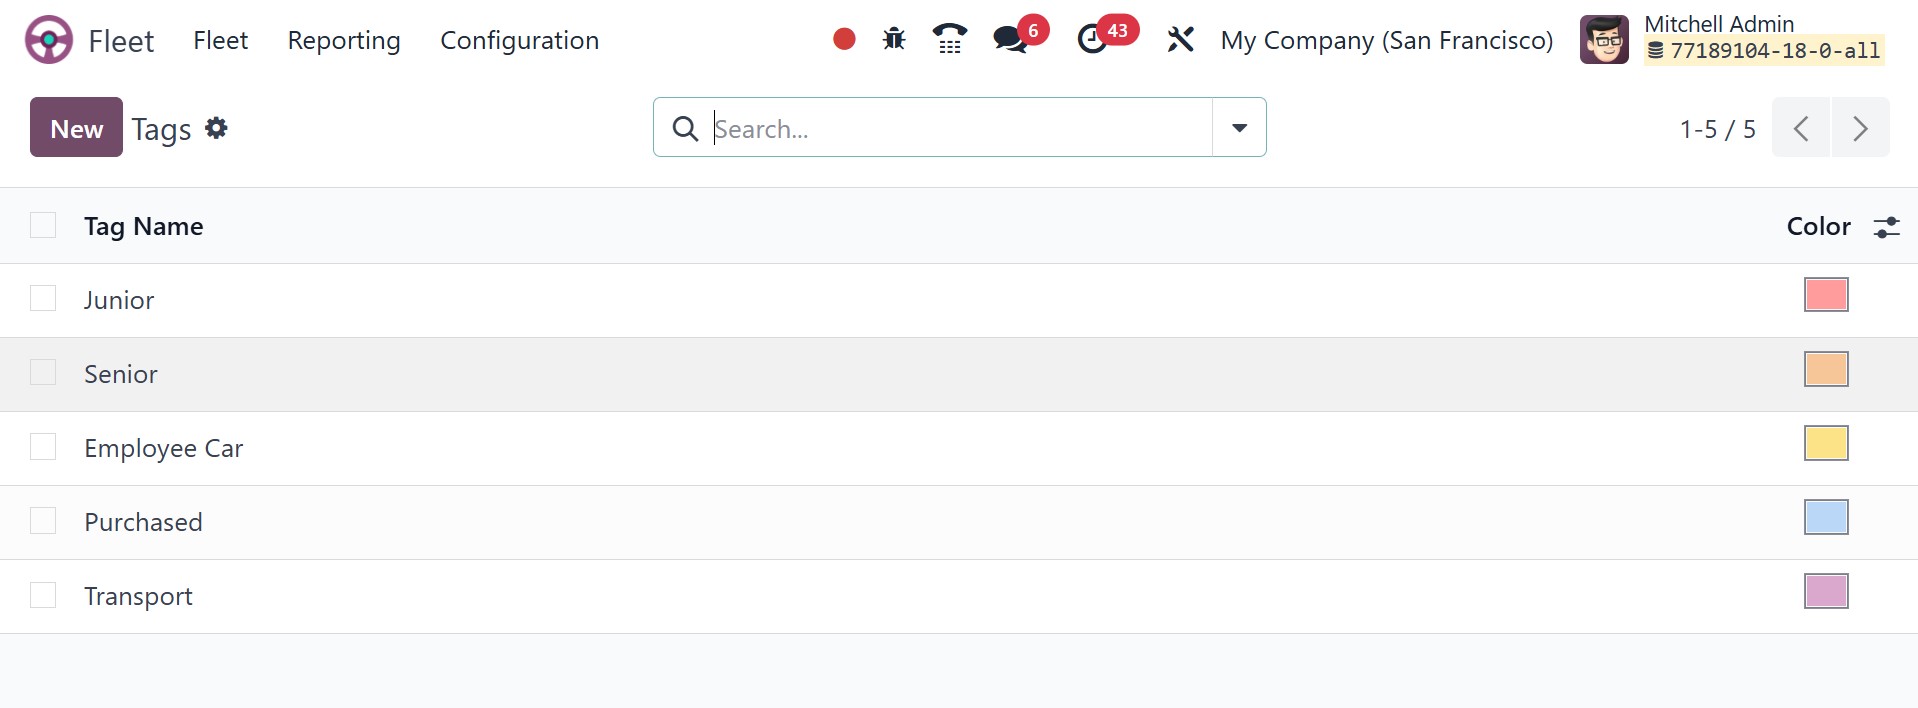1918x708 pixels.
Task: Click the New button
Action: [76, 127]
